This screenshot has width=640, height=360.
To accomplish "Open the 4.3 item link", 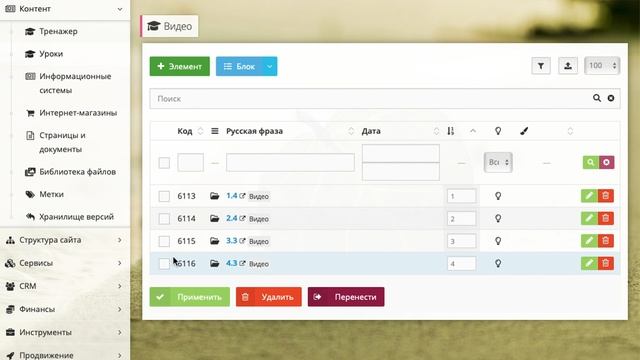I will click(x=231, y=263).
